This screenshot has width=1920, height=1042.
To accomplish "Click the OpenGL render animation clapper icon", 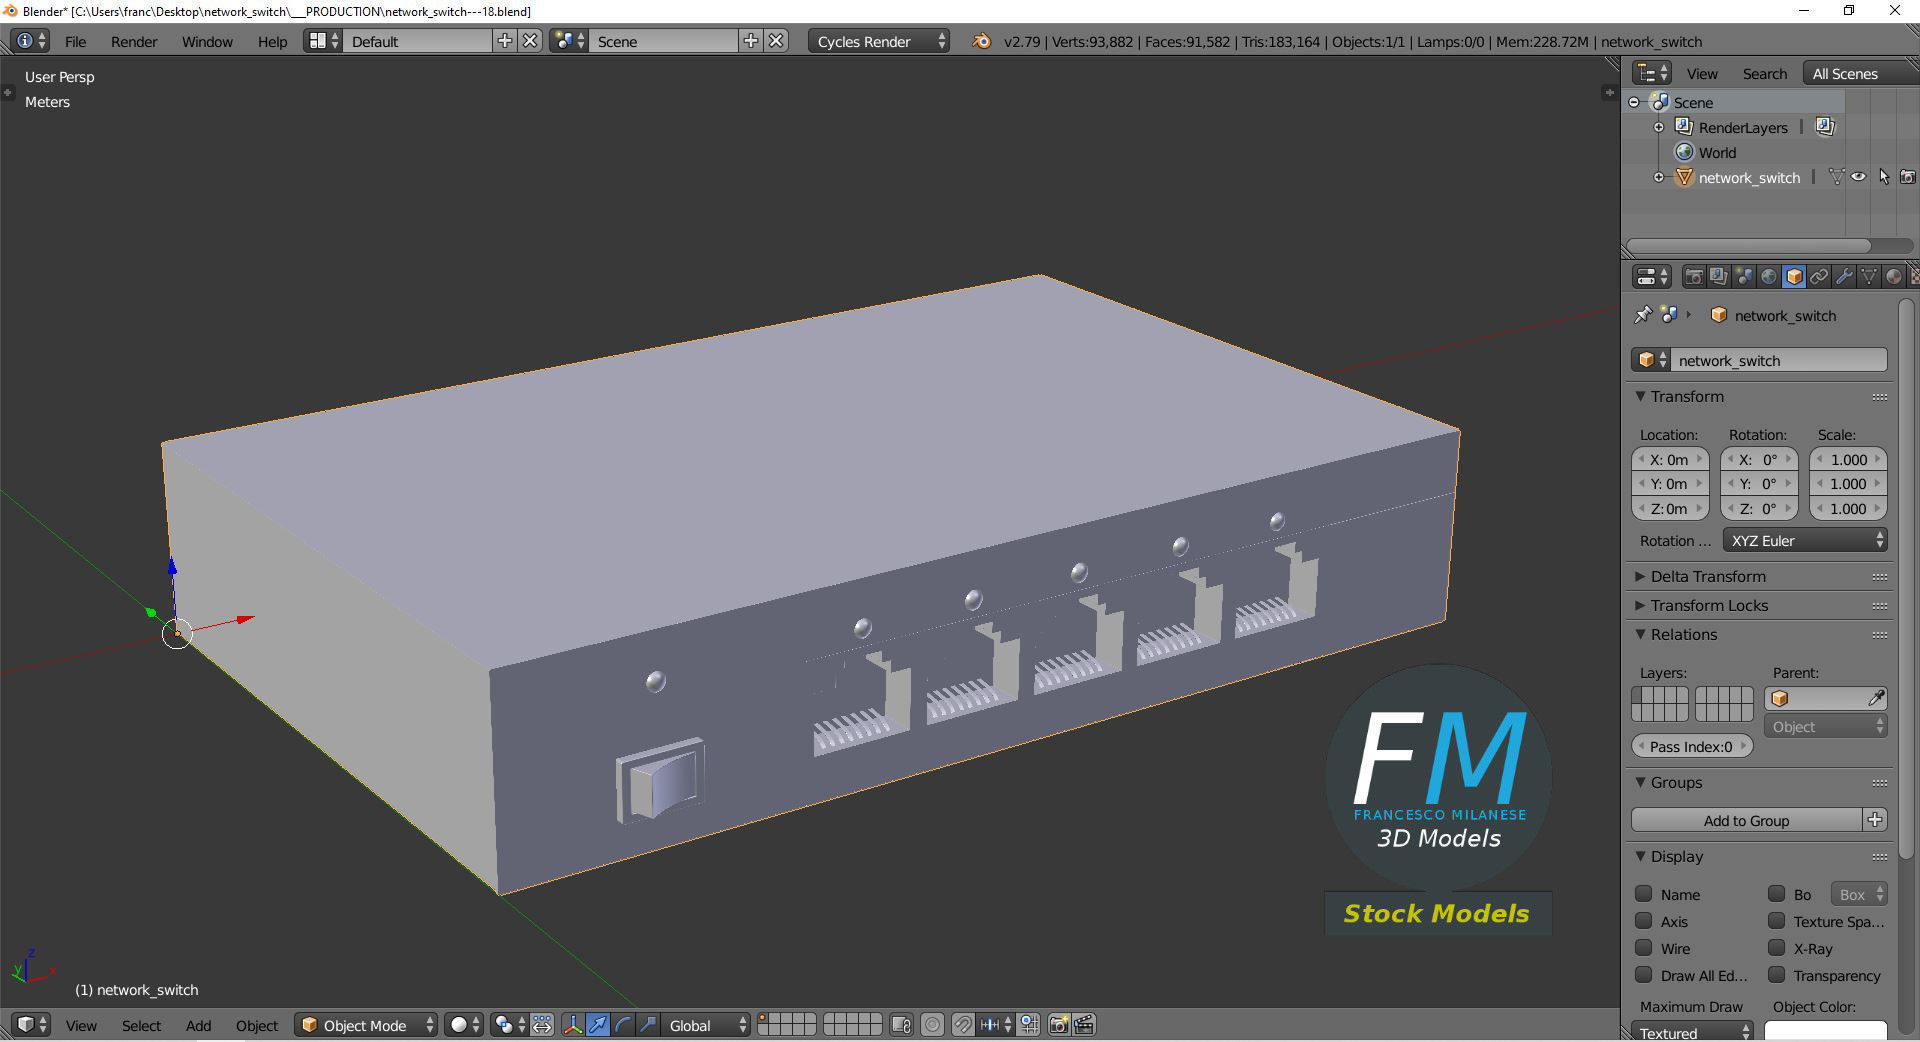I will pyautogui.click(x=1084, y=1025).
